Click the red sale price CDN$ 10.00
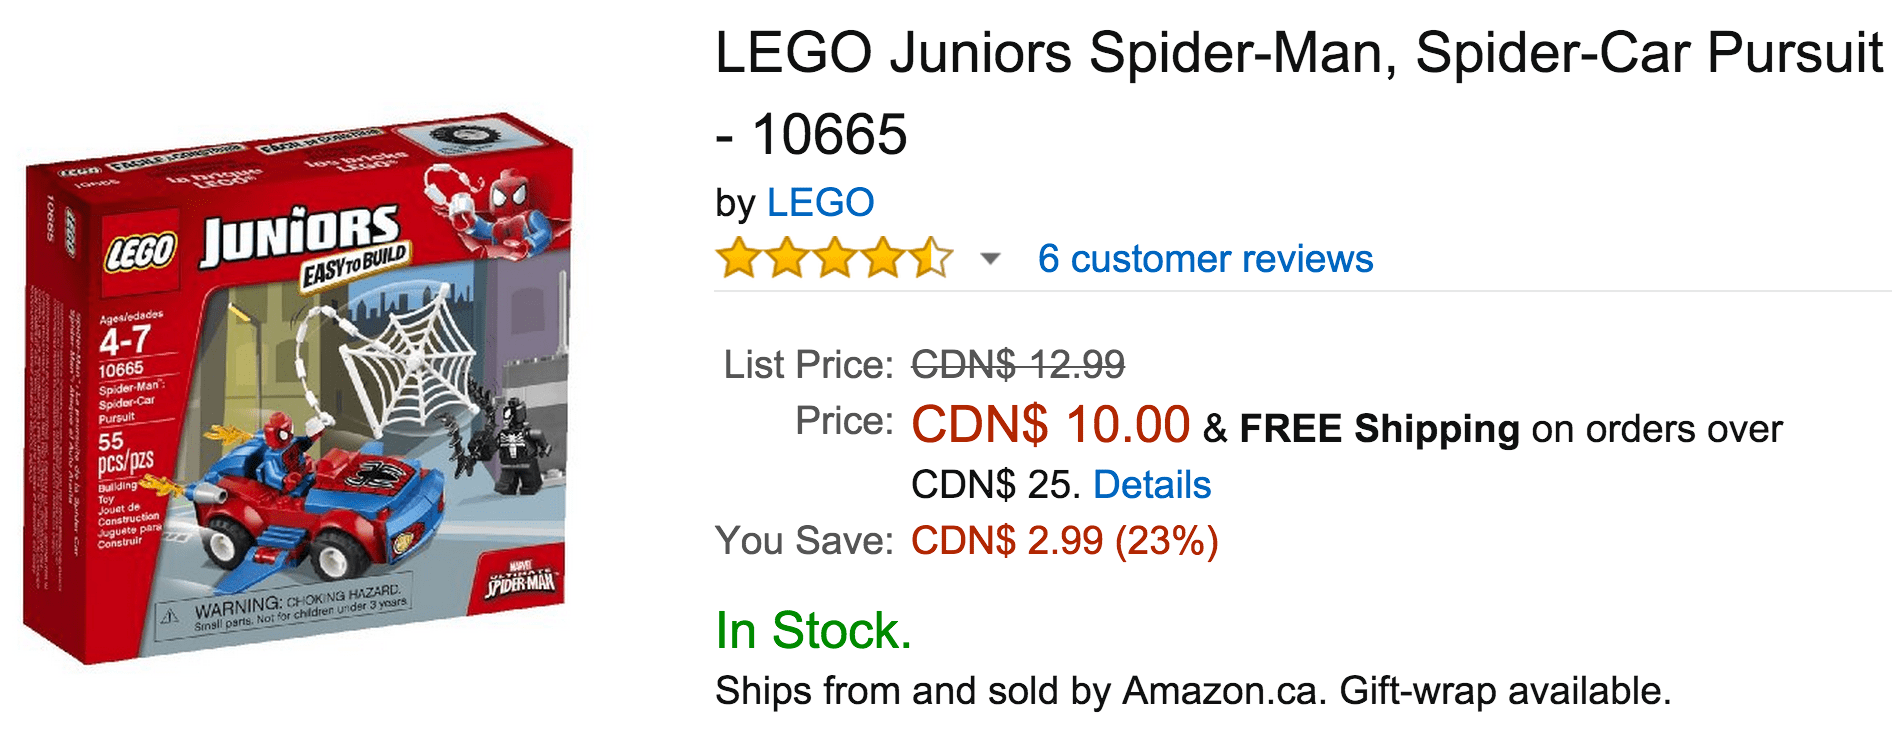Image resolution: width=1904 pixels, height=734 pixels. pyautogui.click(x=1052, y=425)
